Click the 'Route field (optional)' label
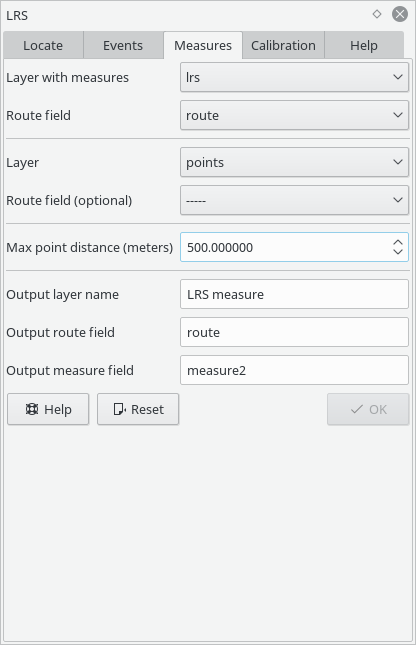Screen dimensions: 416x645 (x=69, y=201)
